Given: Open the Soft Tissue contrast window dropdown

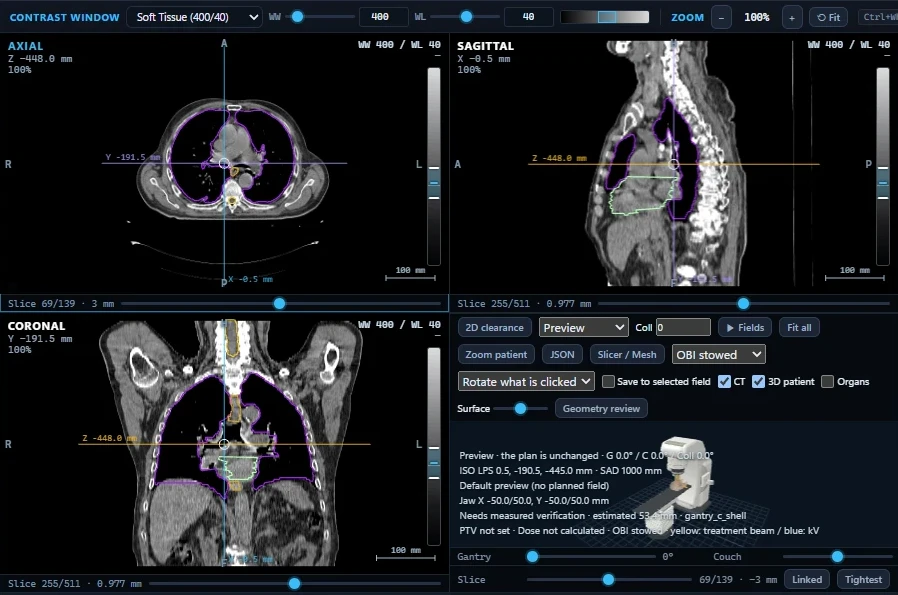Looking at the screenshot, I should (194, 17).
